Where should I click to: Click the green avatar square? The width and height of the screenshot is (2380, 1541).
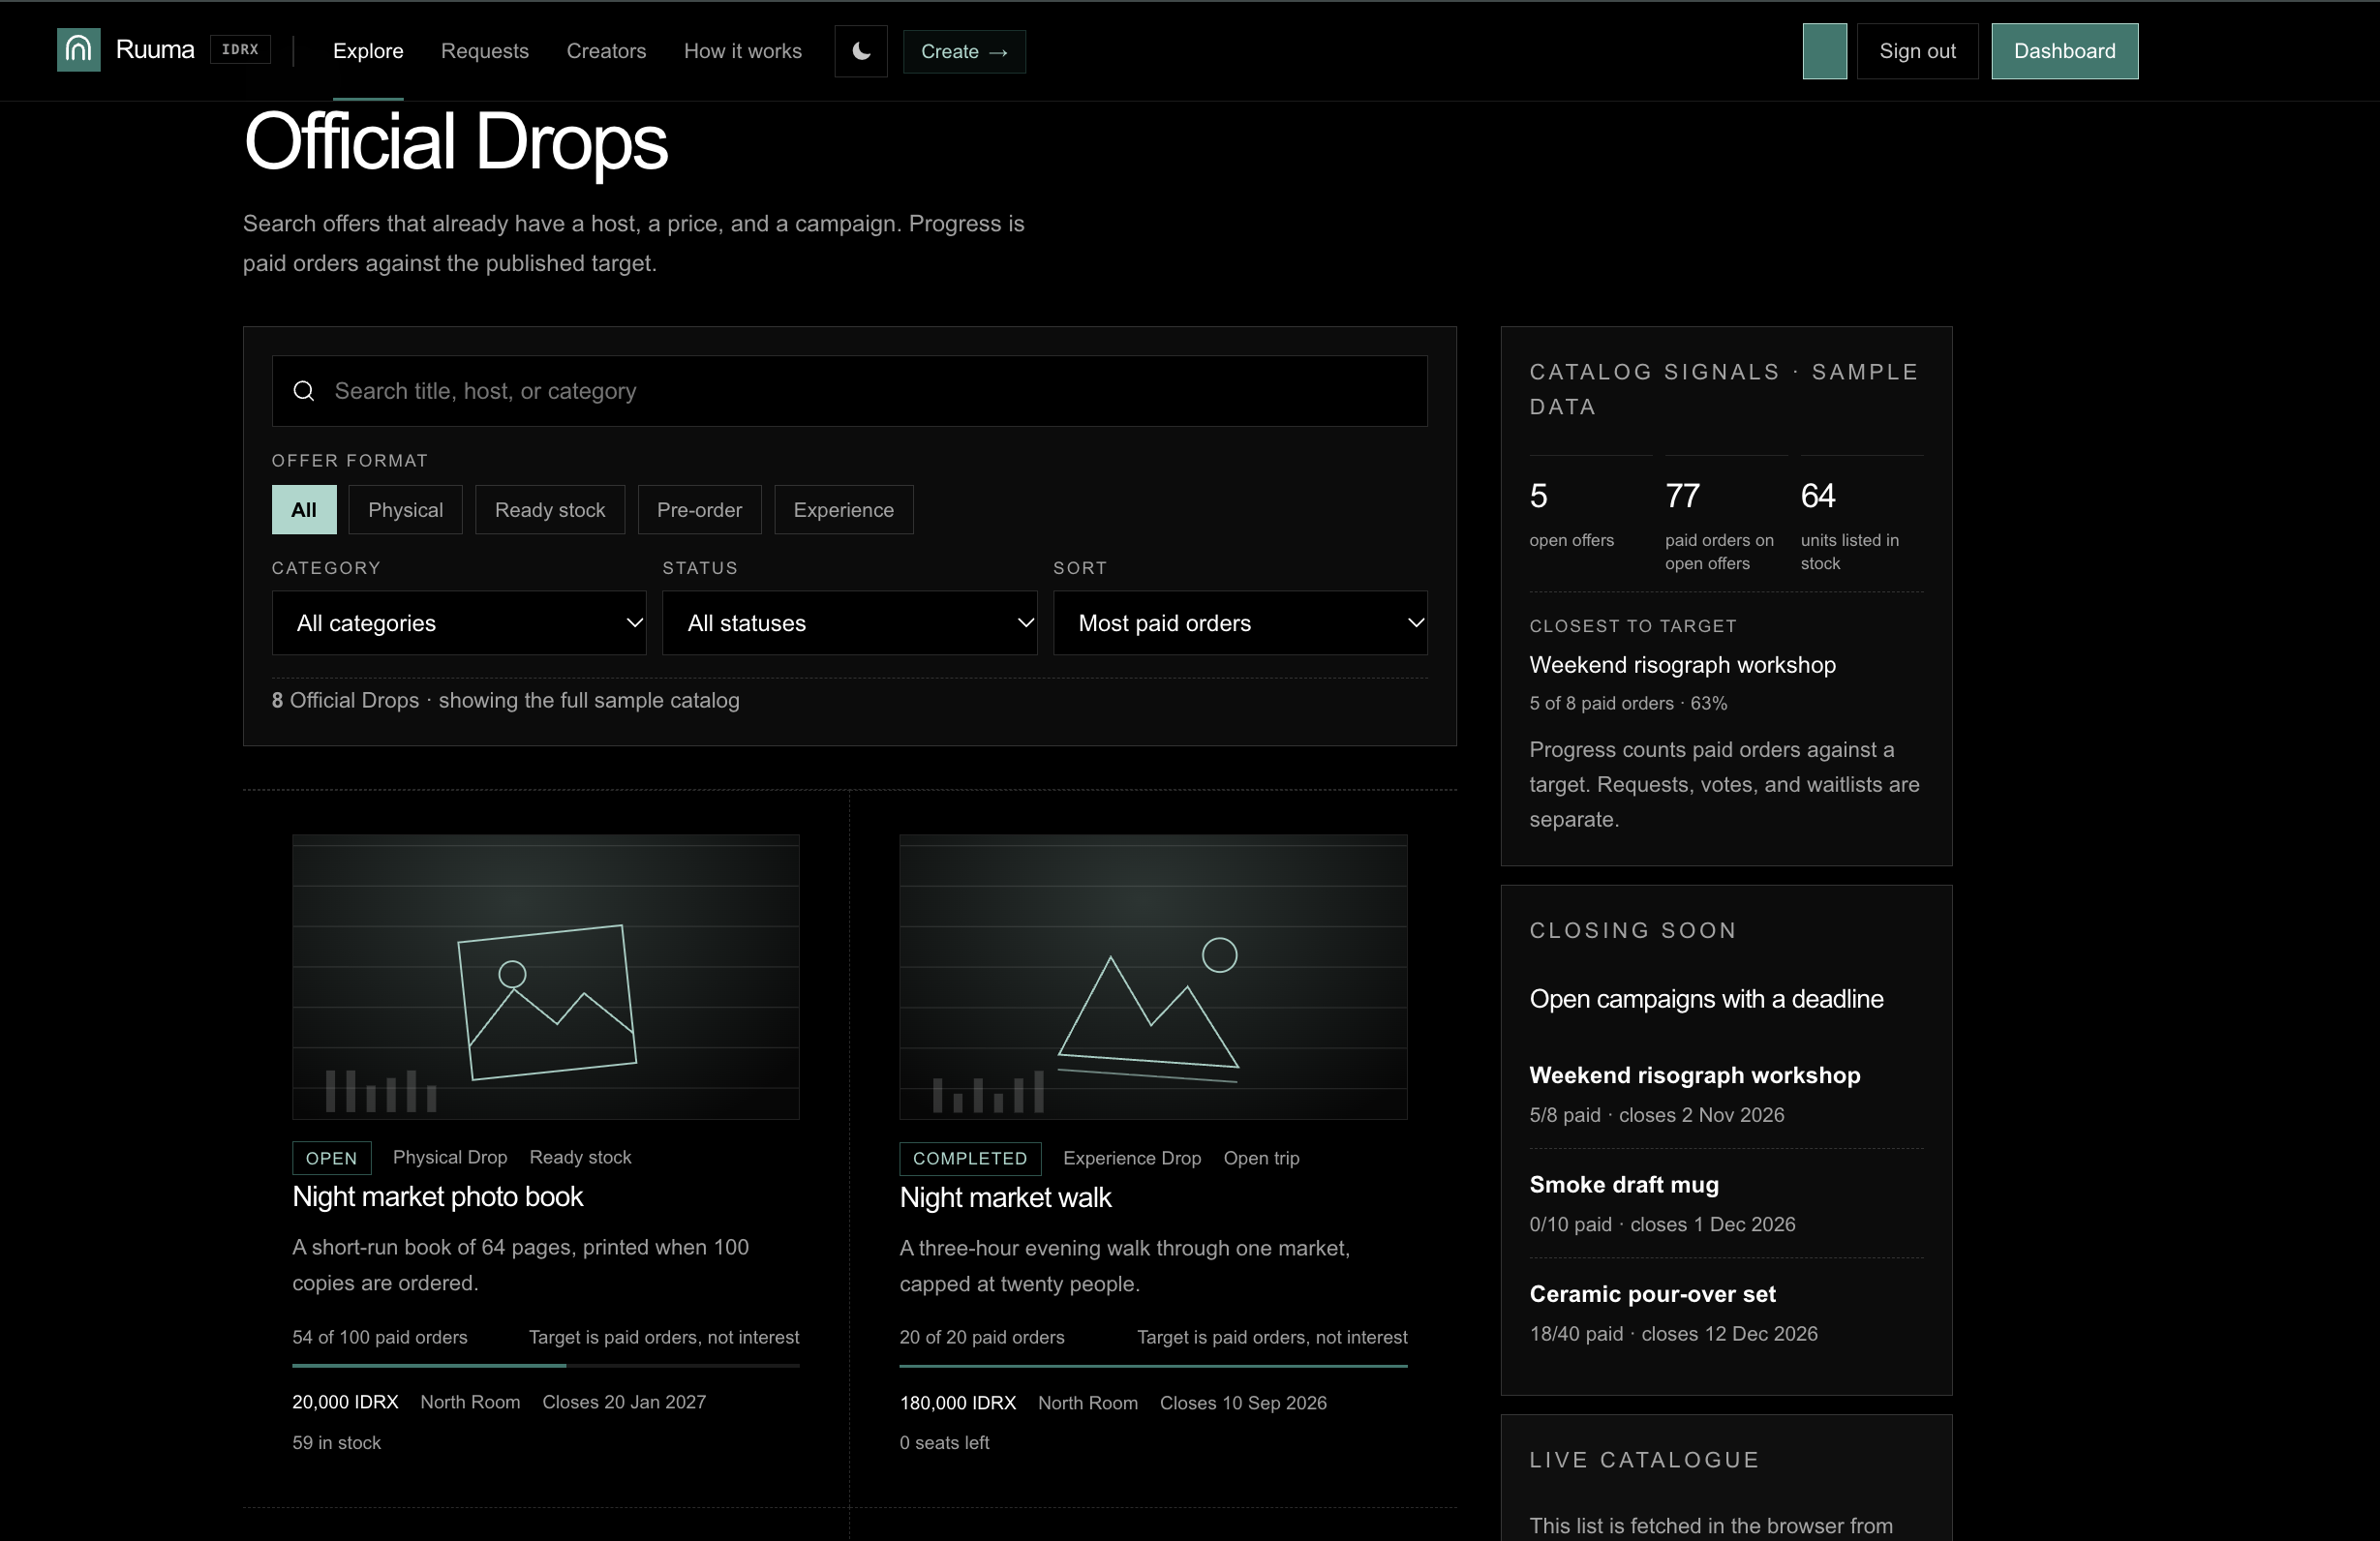click(1824, 51)
